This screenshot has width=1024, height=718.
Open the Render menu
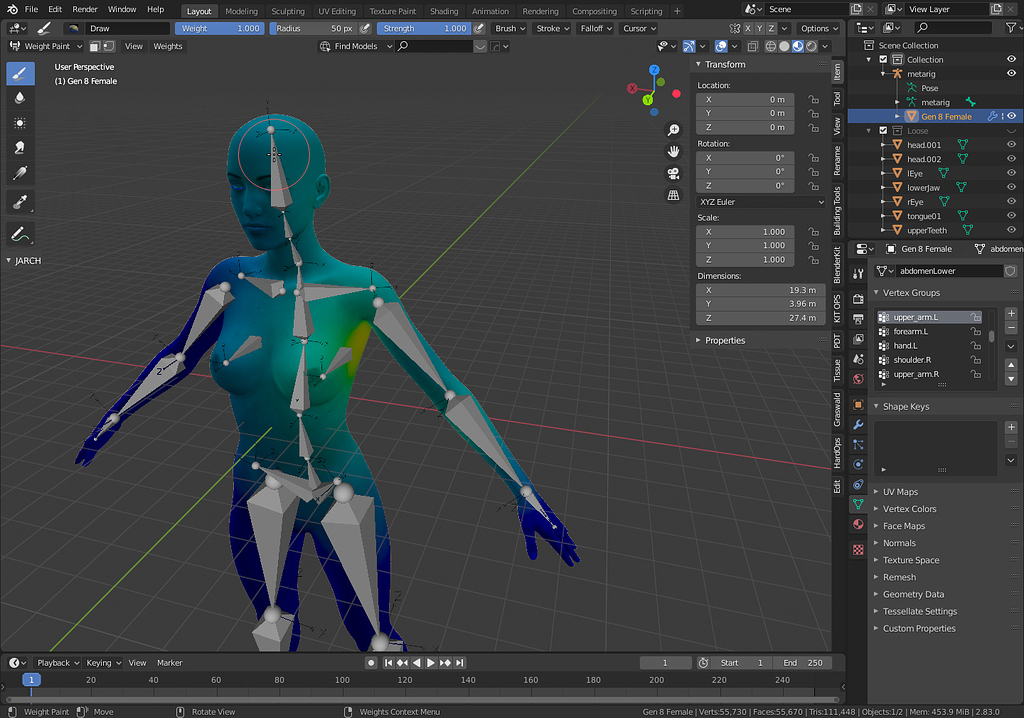84,8
